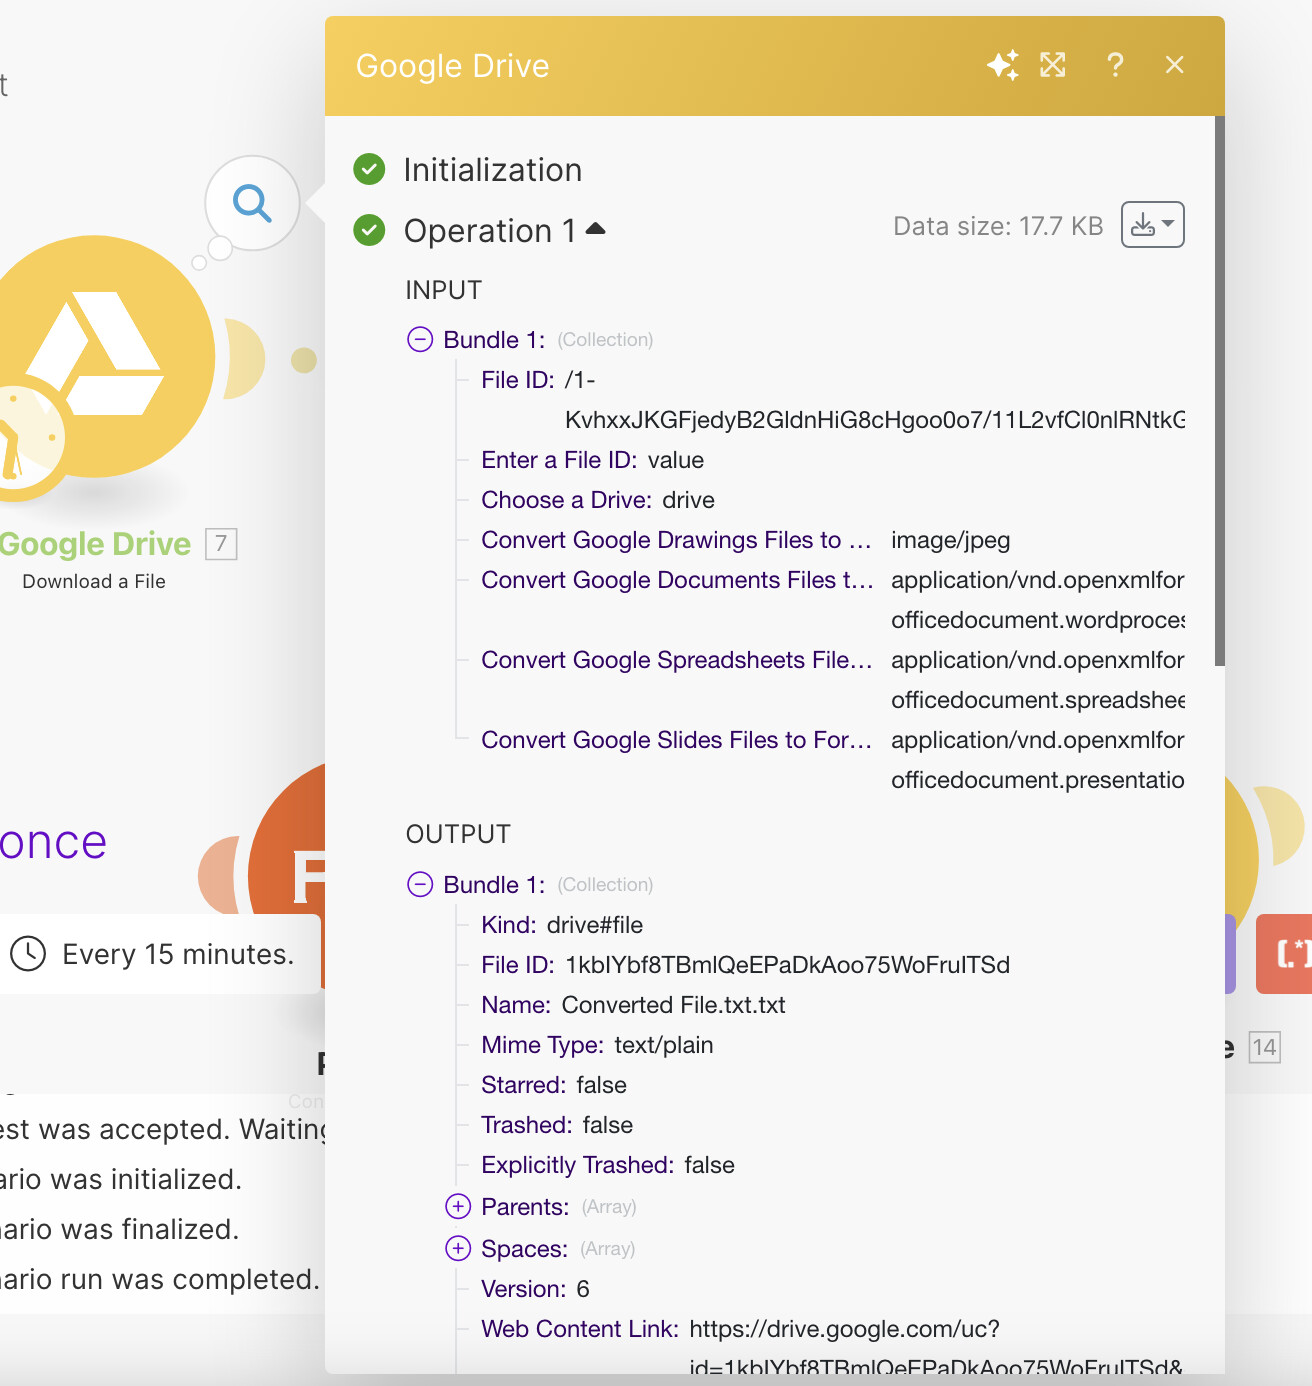This screenshot has width=1312, height=1386.
Task: Click the Web Content Link label
Action: click(580, 1329)
